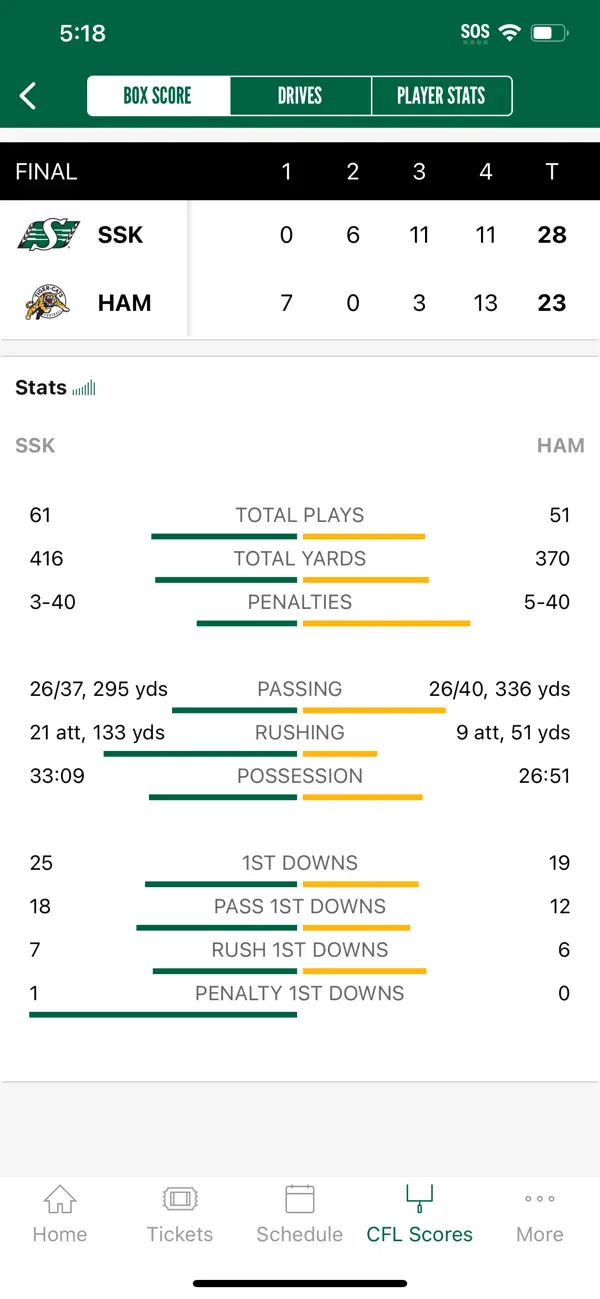600x1299 pixels.
Task: Switch to the Player Stats tab
Action: pos(441,96)
